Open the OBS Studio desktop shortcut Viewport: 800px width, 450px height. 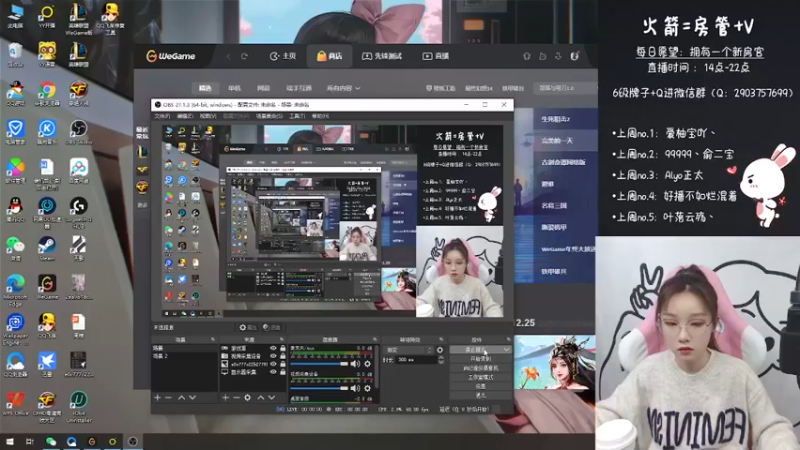79,131
